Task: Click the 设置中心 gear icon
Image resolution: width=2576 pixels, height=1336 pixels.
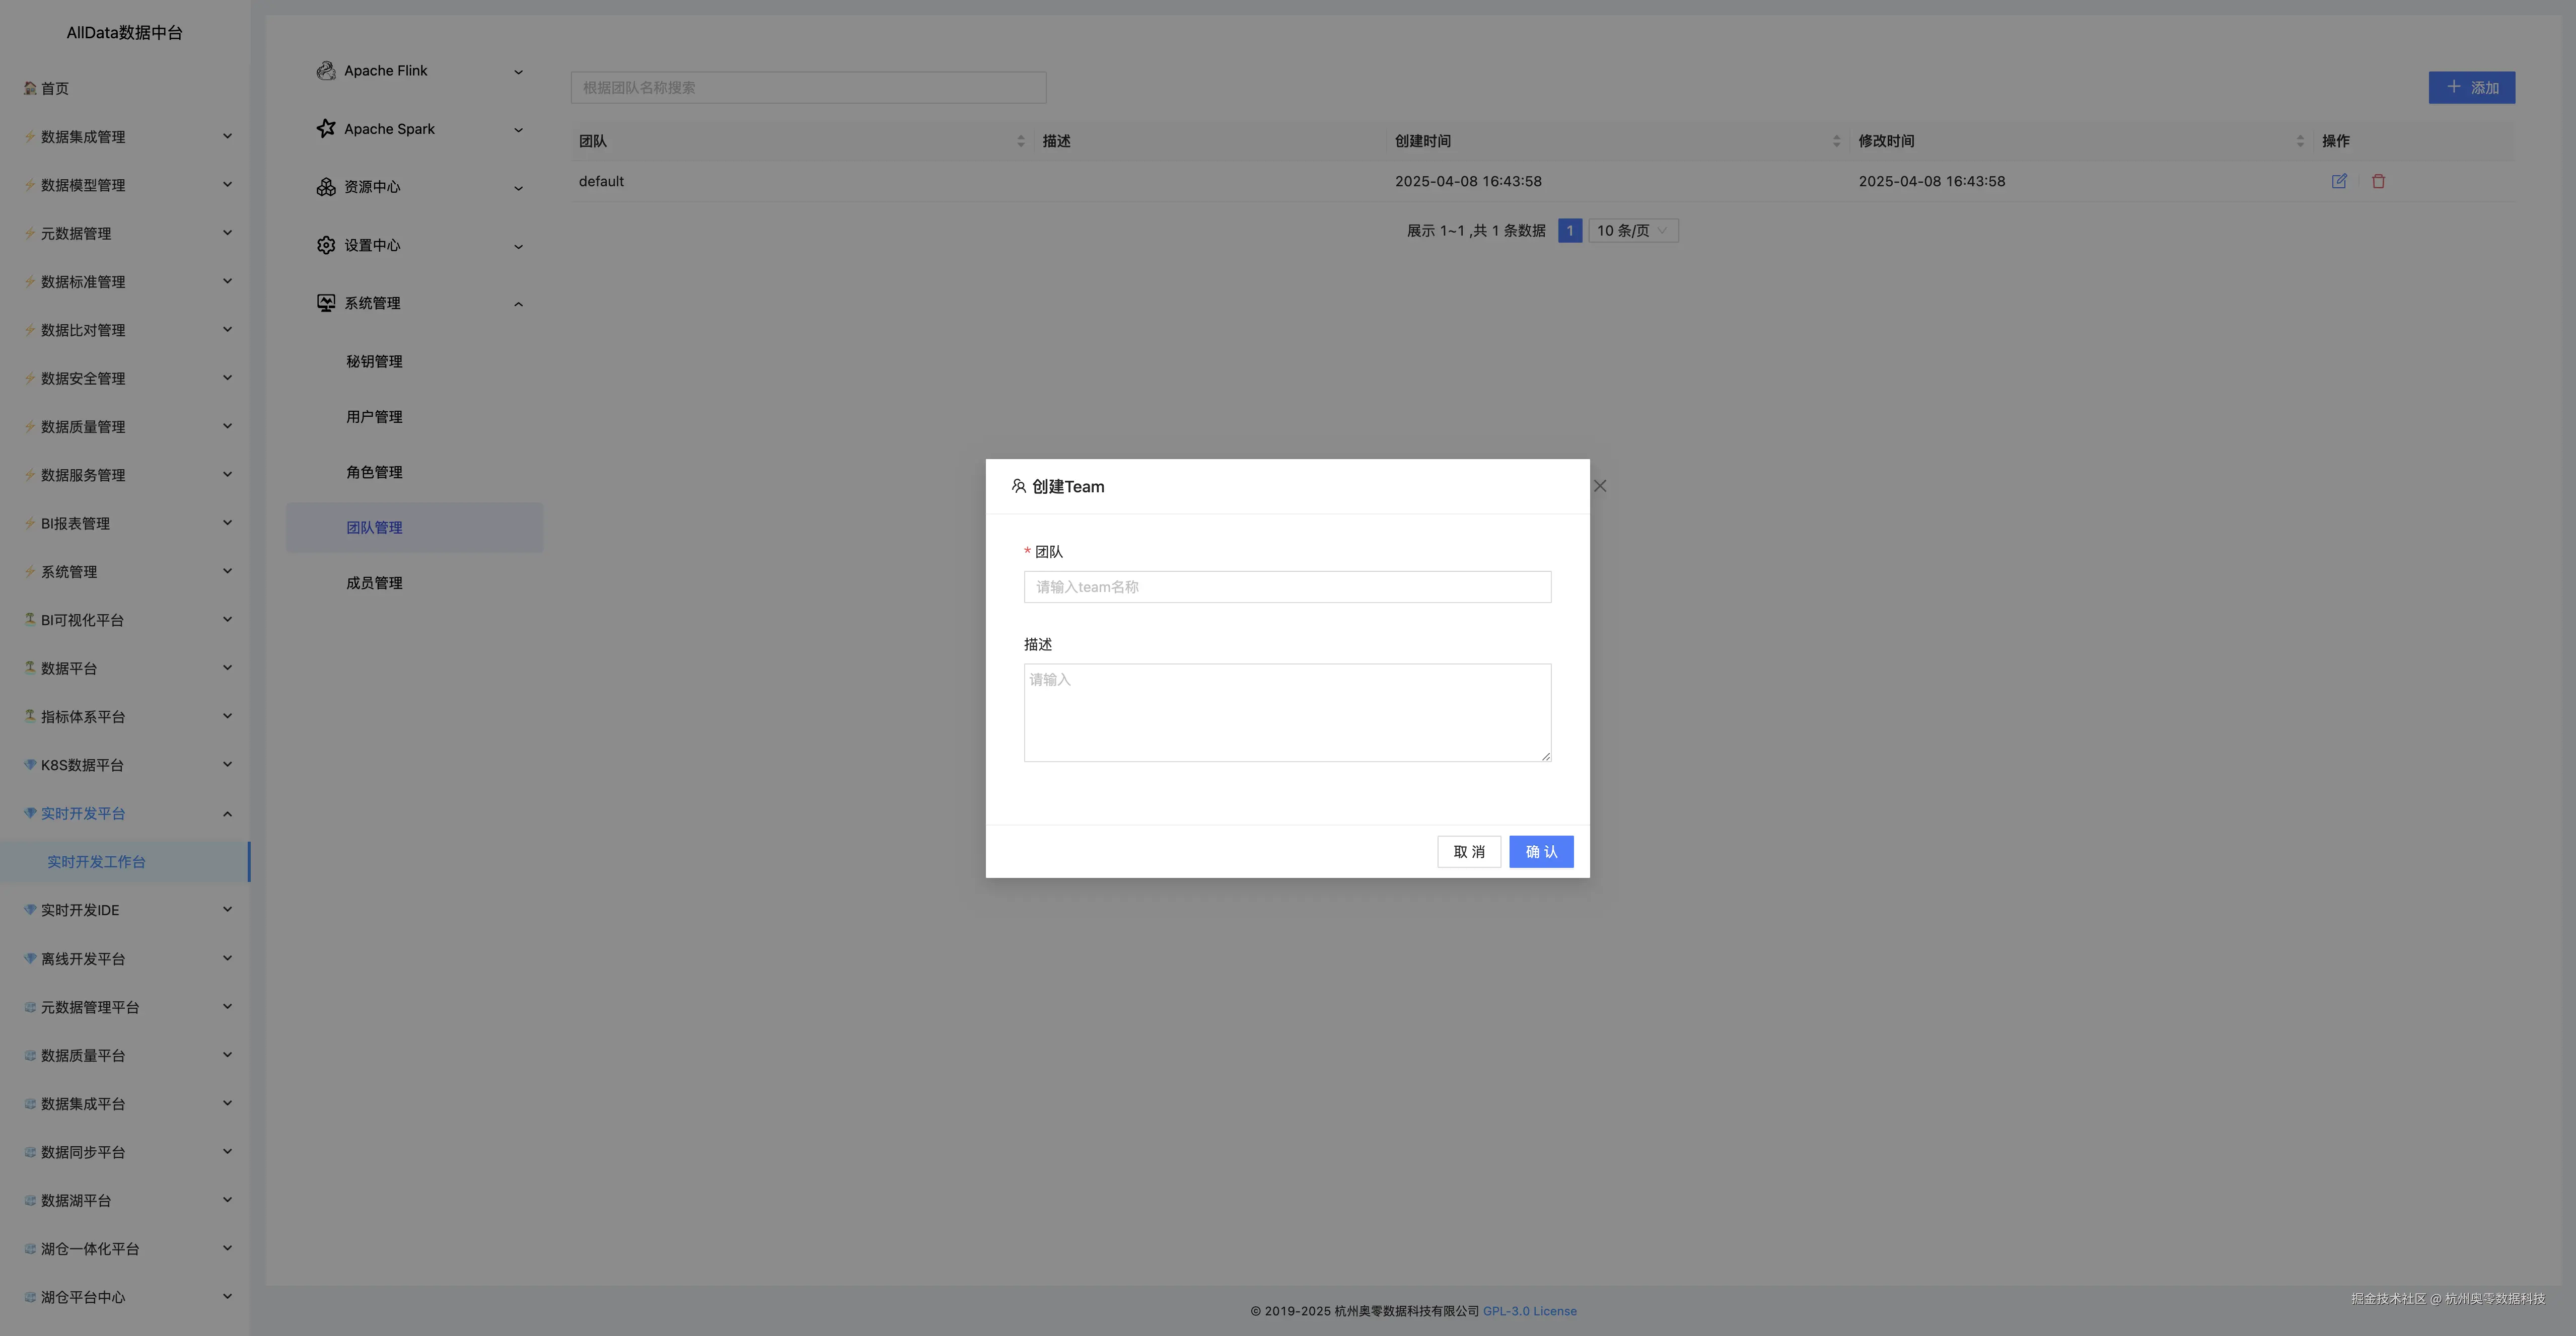Action: point(326,245)
